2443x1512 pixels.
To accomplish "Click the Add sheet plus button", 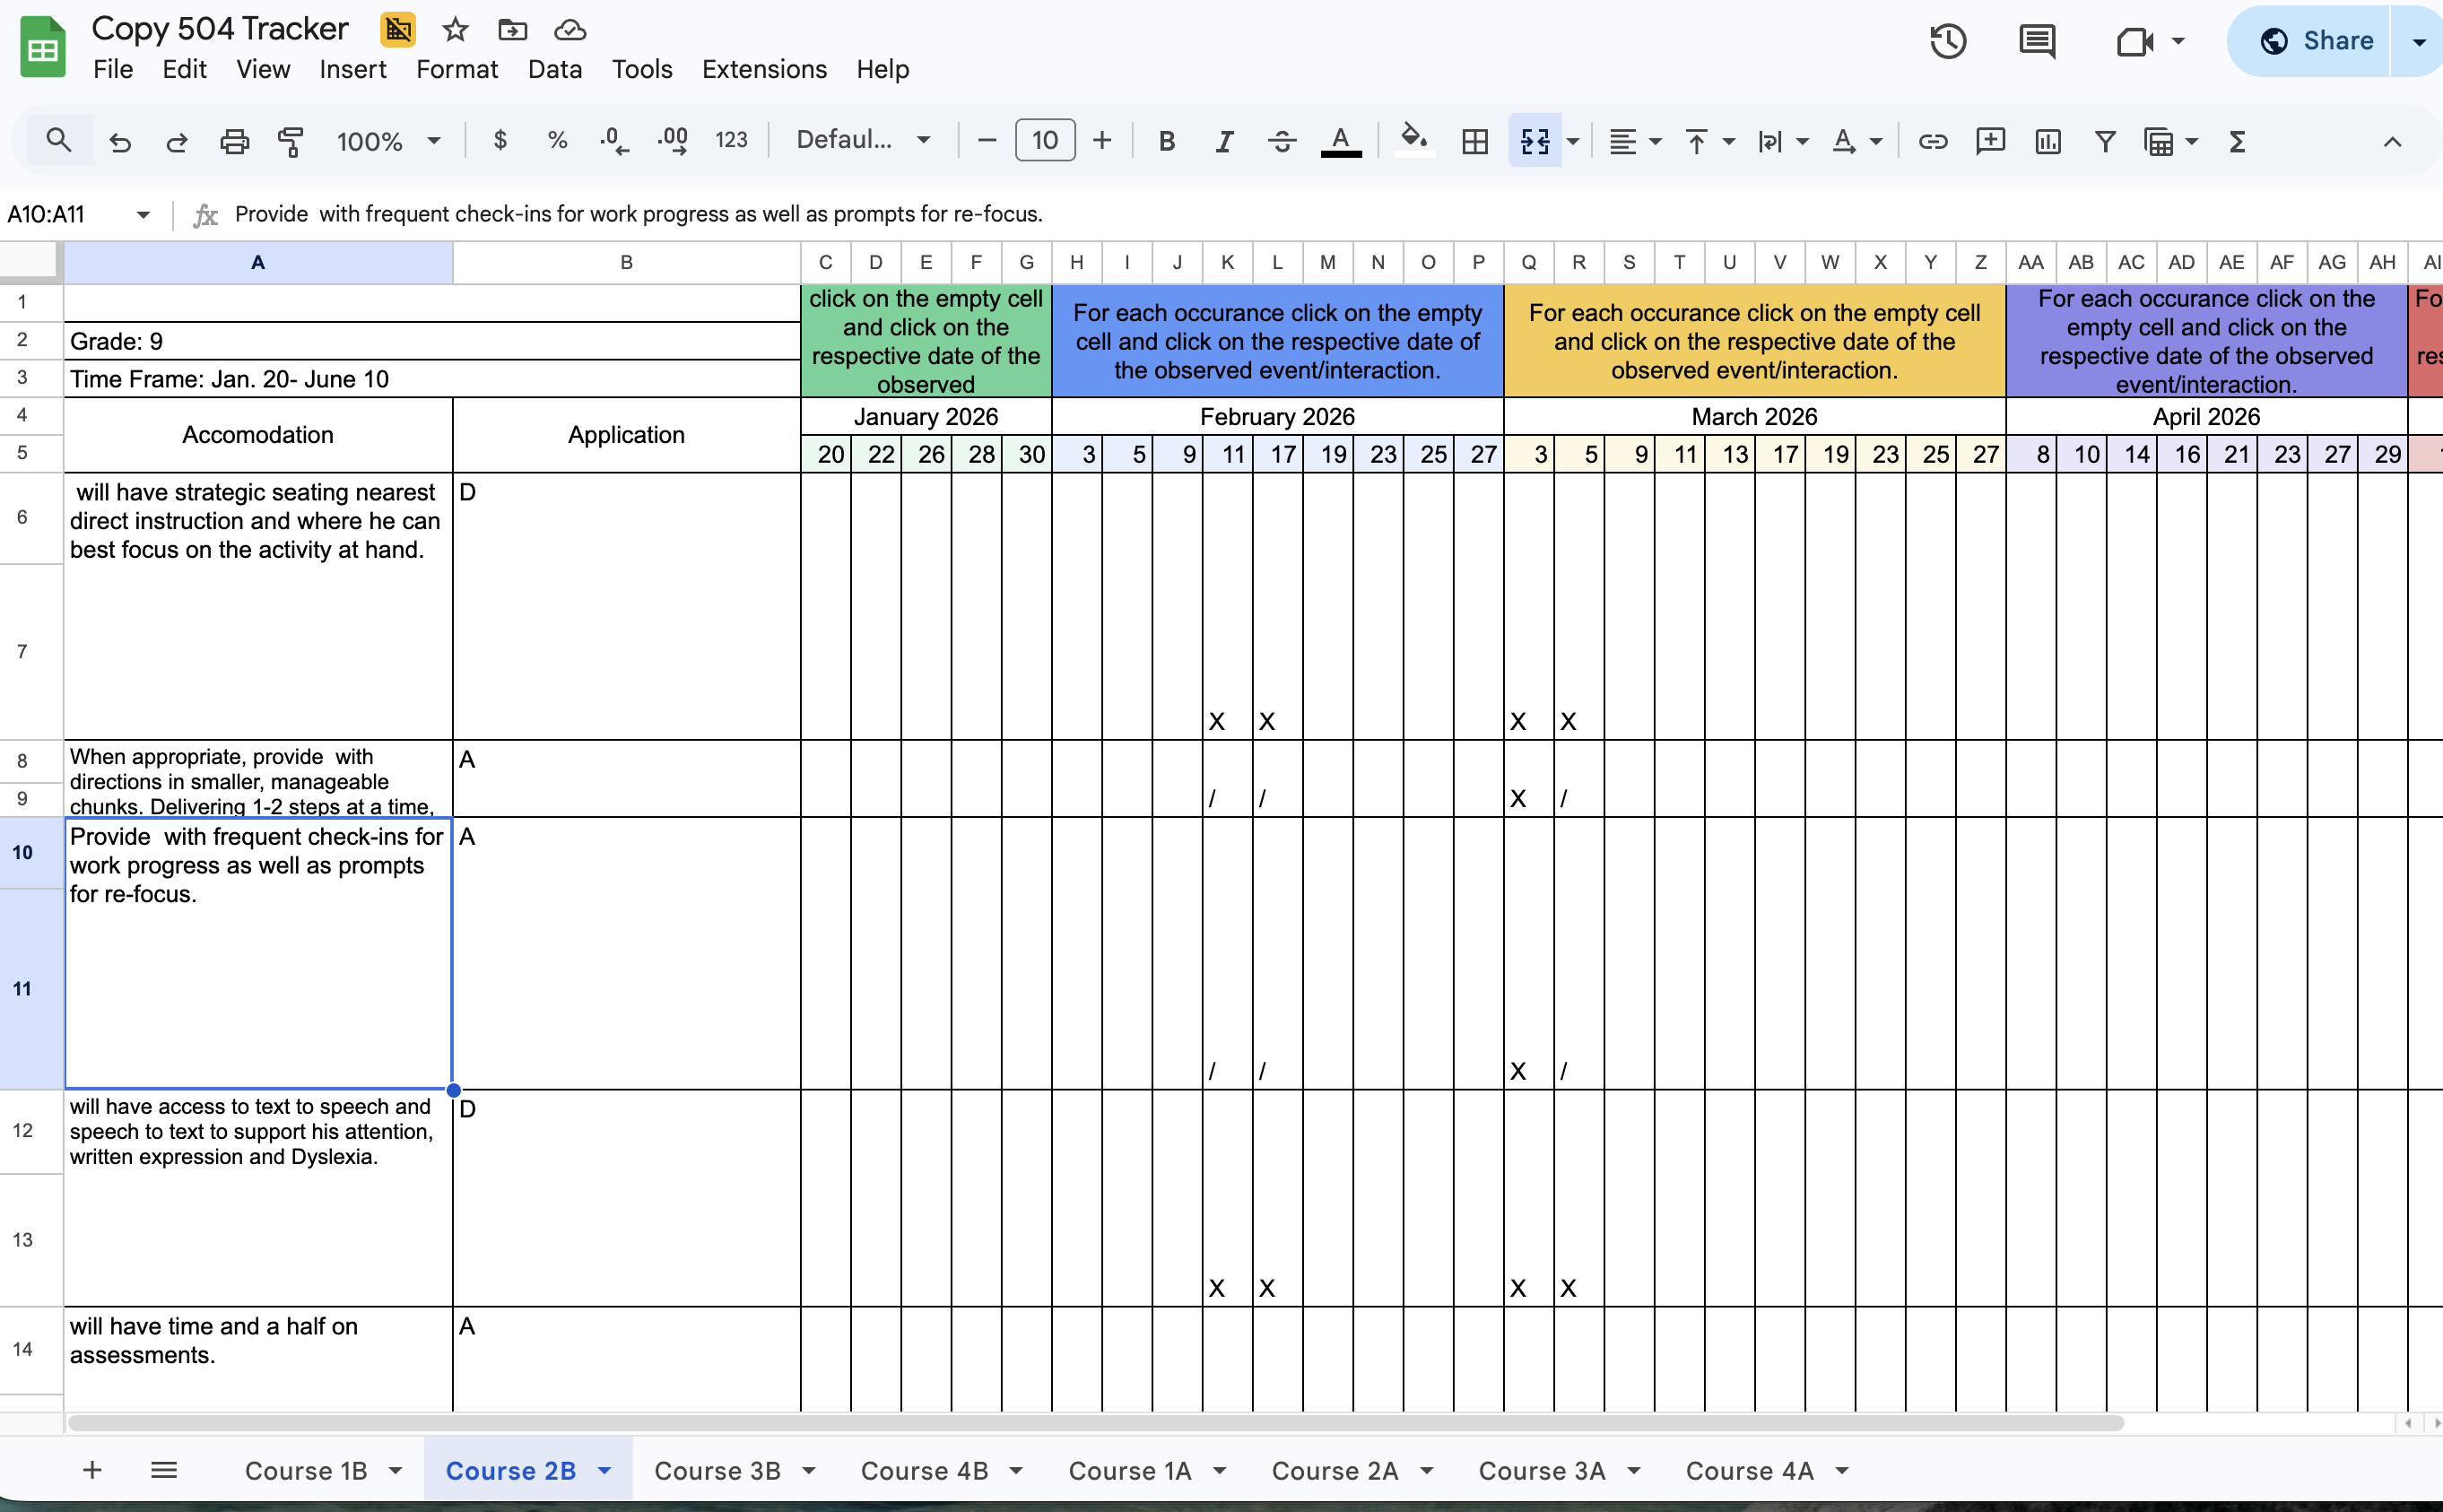I will (92, 1470).
